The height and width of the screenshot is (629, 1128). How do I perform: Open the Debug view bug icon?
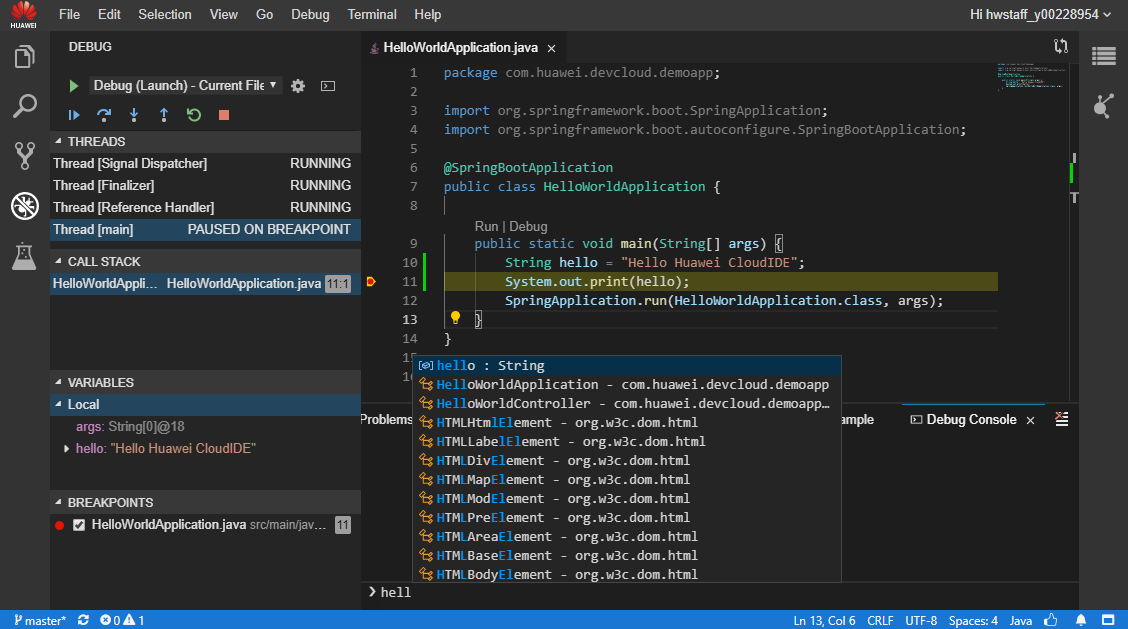(x=24, y=206)
